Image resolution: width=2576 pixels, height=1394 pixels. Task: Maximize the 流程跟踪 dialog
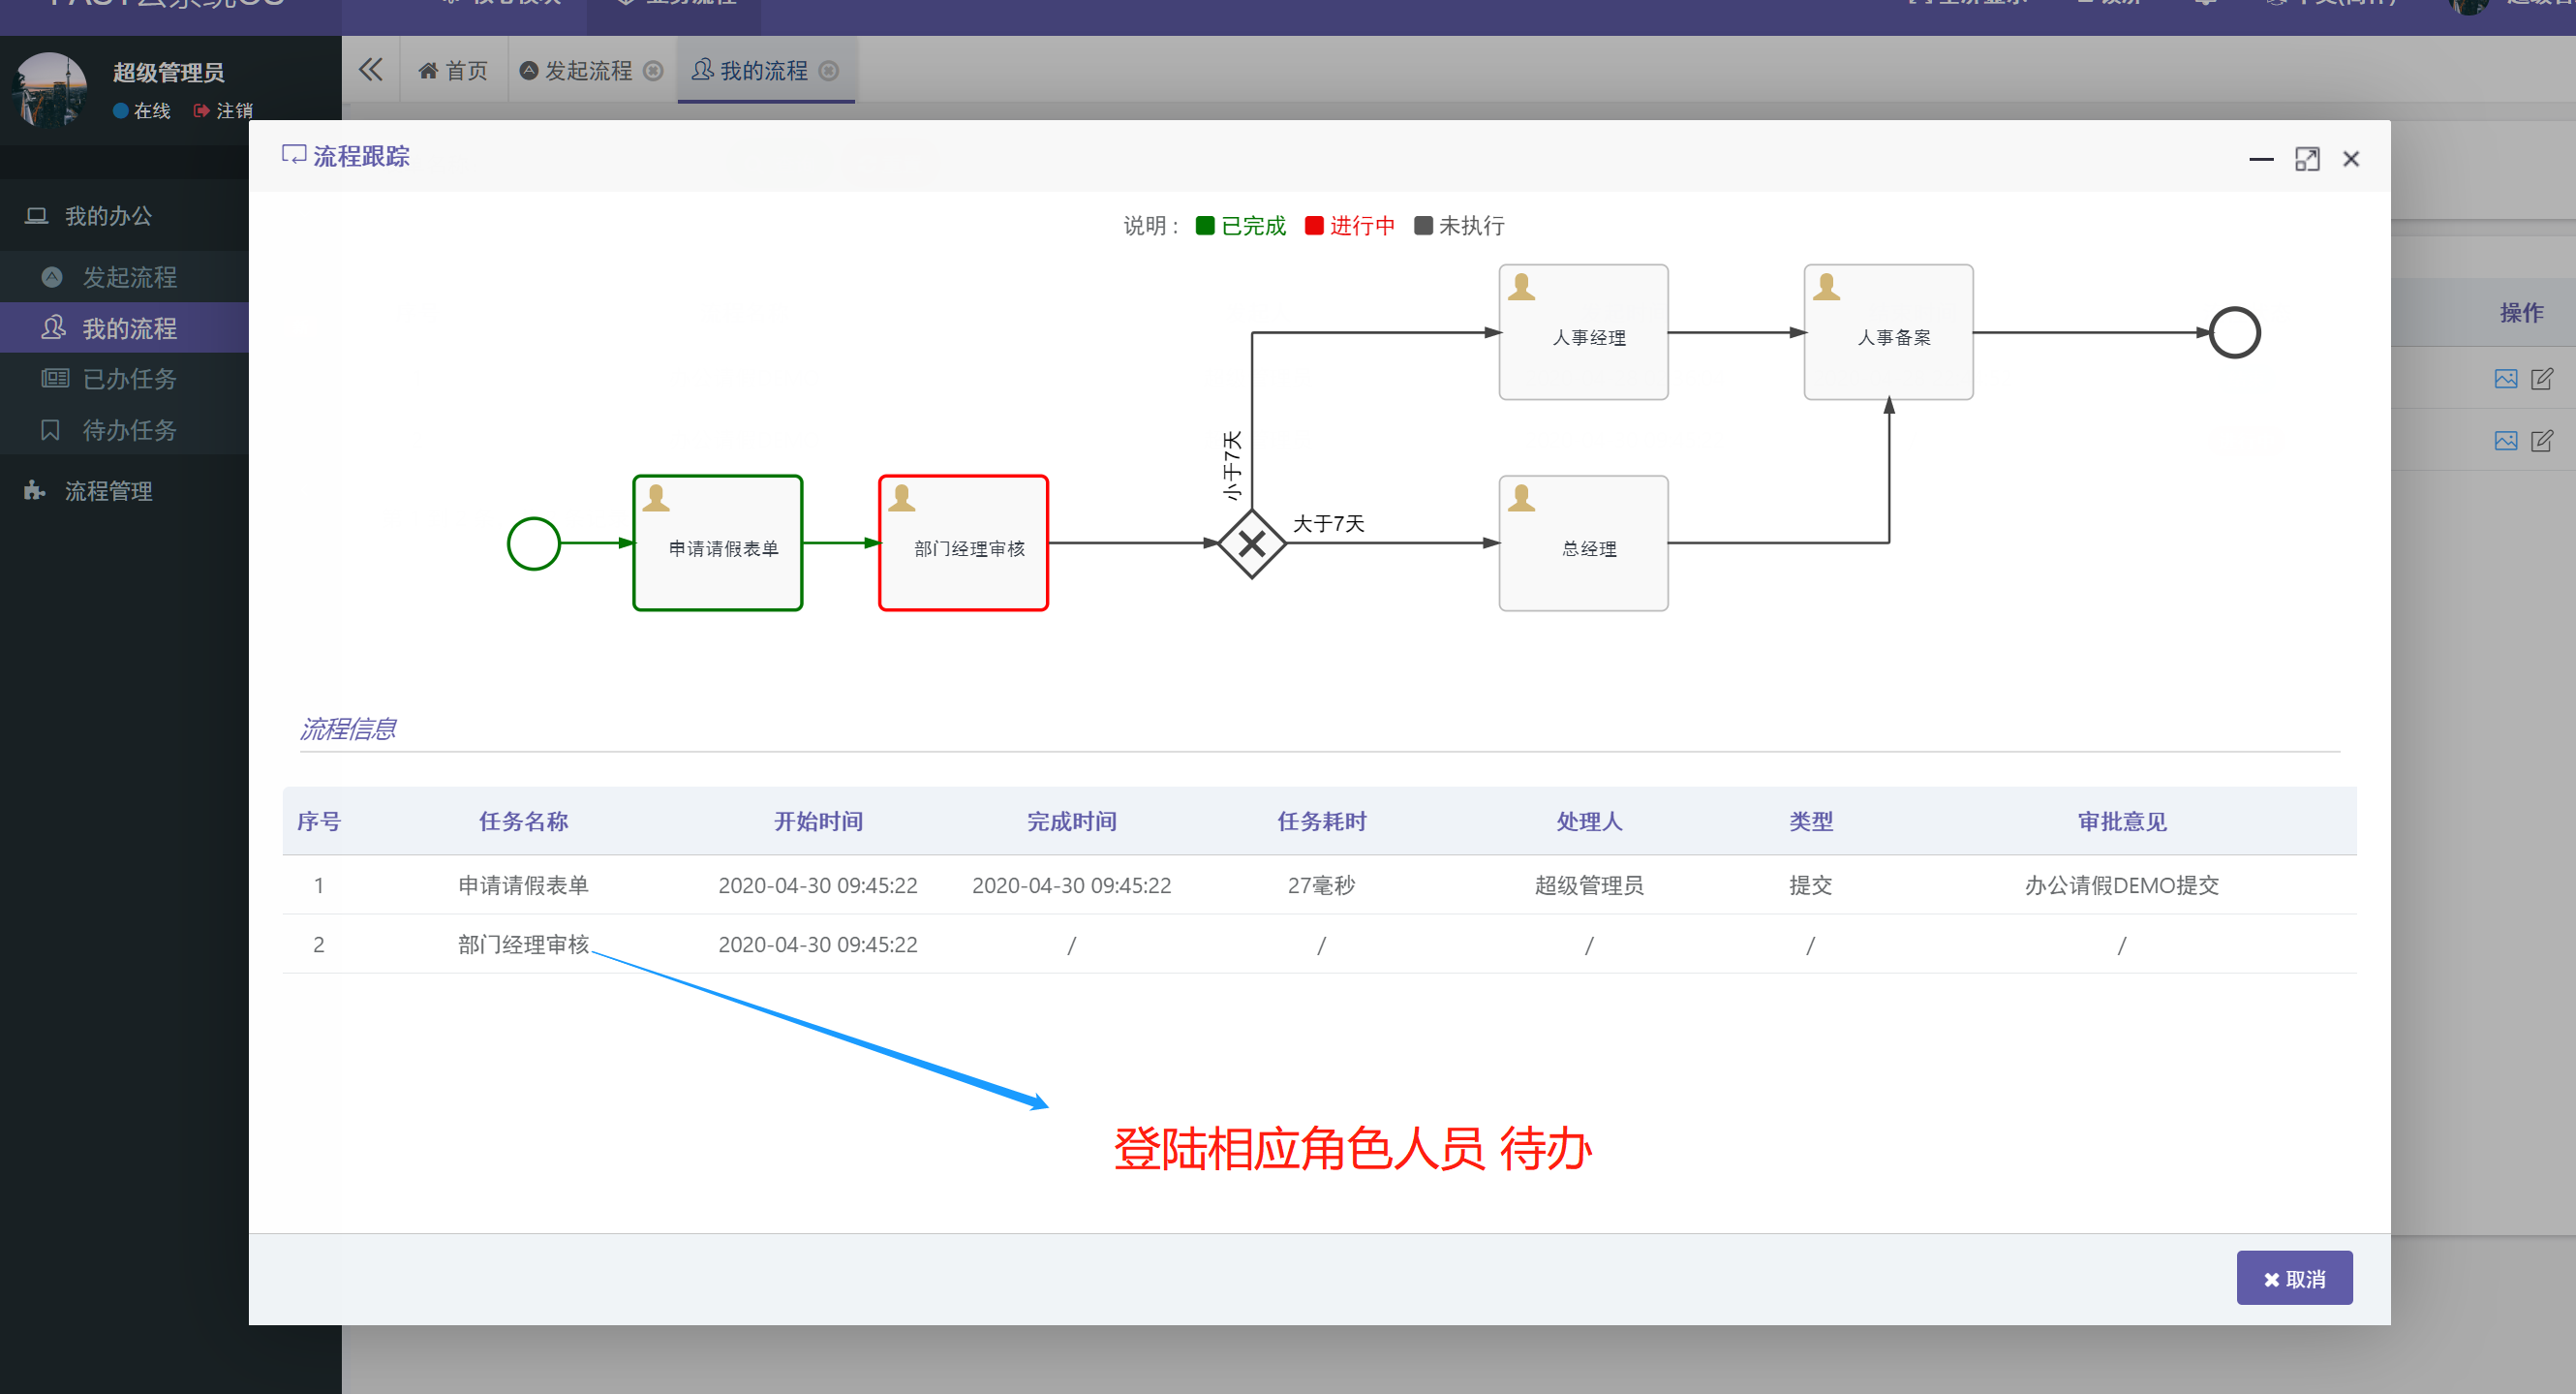[x=2307, y=159]
